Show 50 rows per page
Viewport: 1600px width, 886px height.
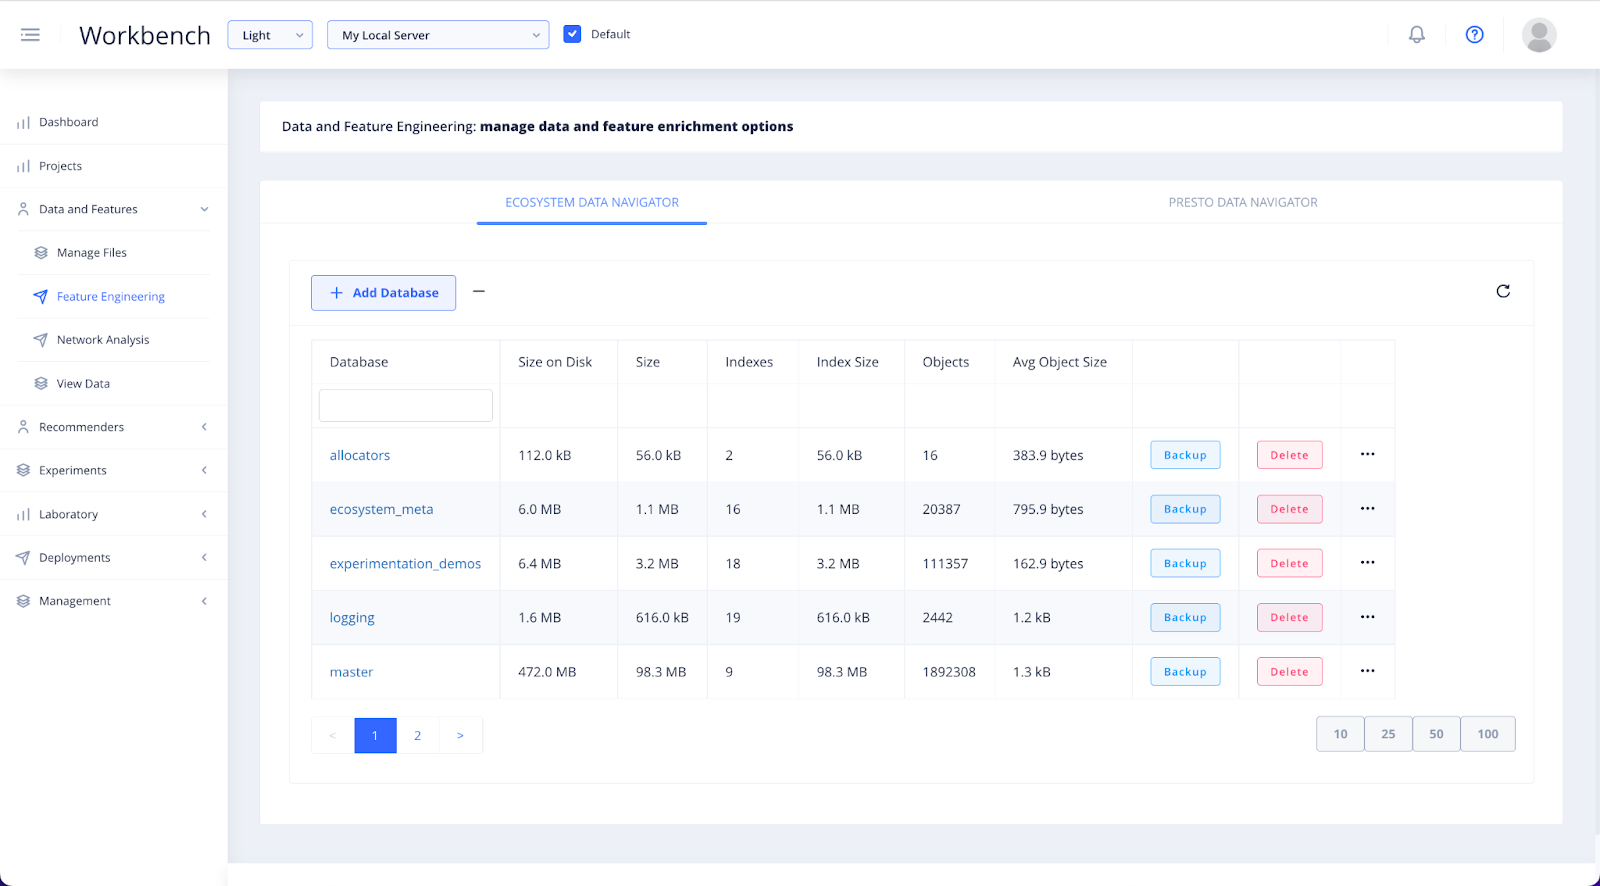pyautogui.click(x=1436, y=734)
